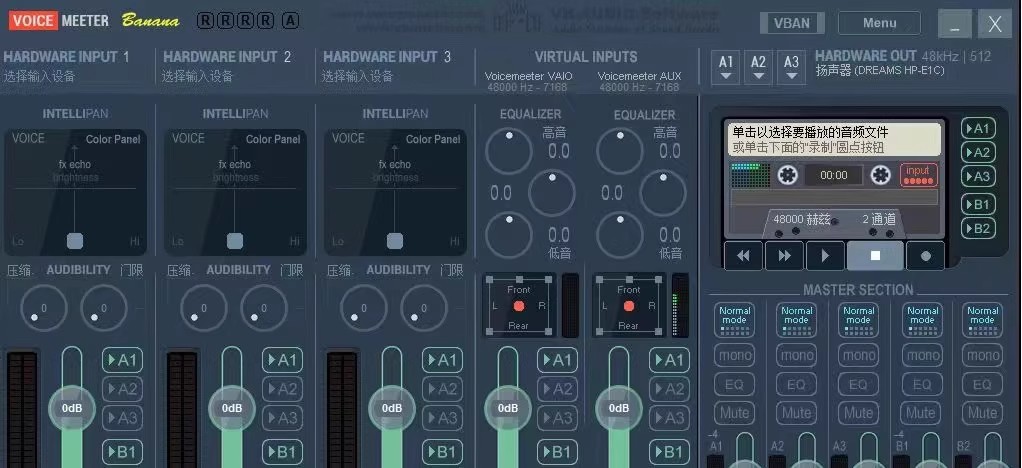Fast-forward the cassette recorder
The image size is (1022, 468).
pos(784,256)
